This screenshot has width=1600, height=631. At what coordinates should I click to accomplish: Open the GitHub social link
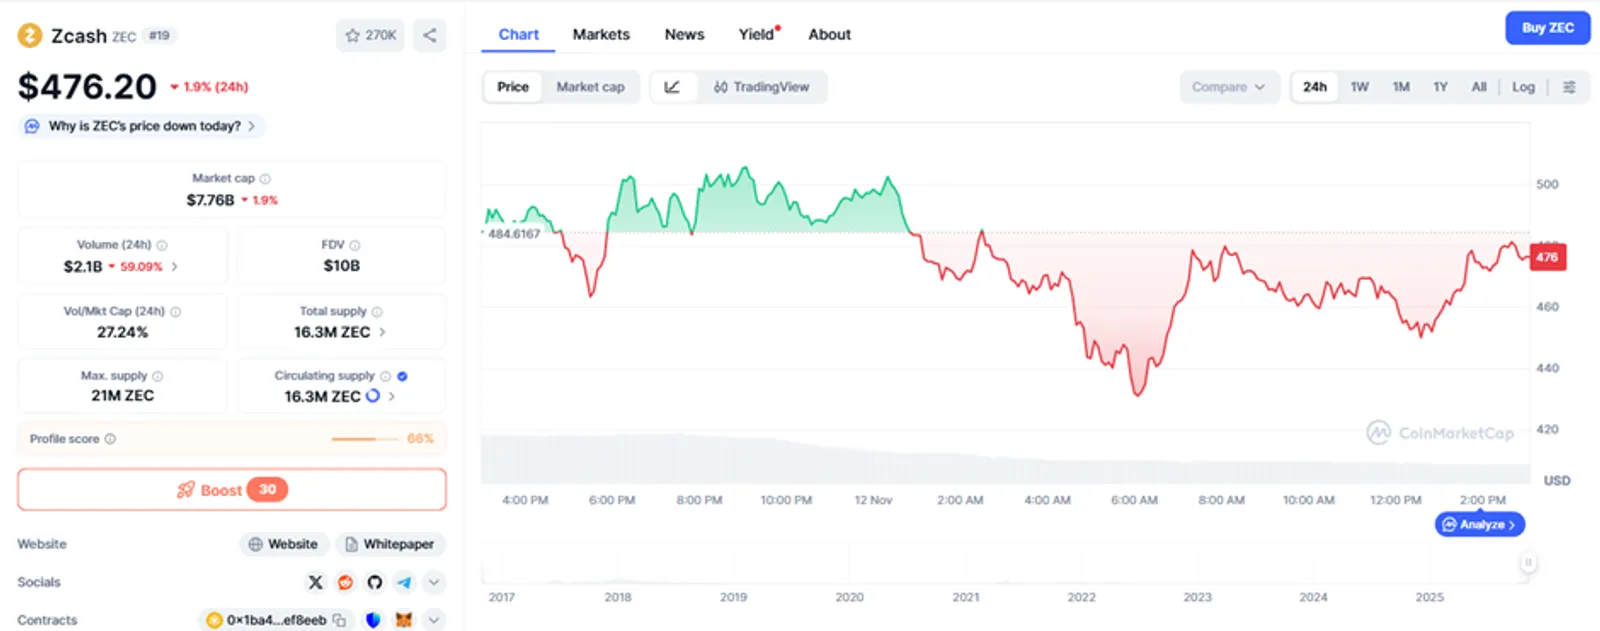coord(375,582)
